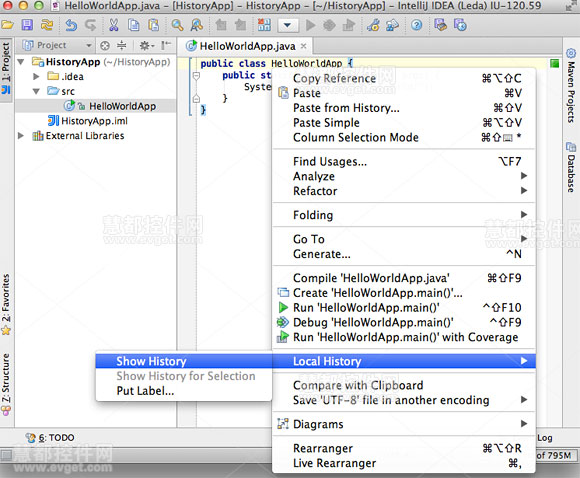580x478 pixels.
Task: Open the Diagrams submenu
Action: point(404,424)
